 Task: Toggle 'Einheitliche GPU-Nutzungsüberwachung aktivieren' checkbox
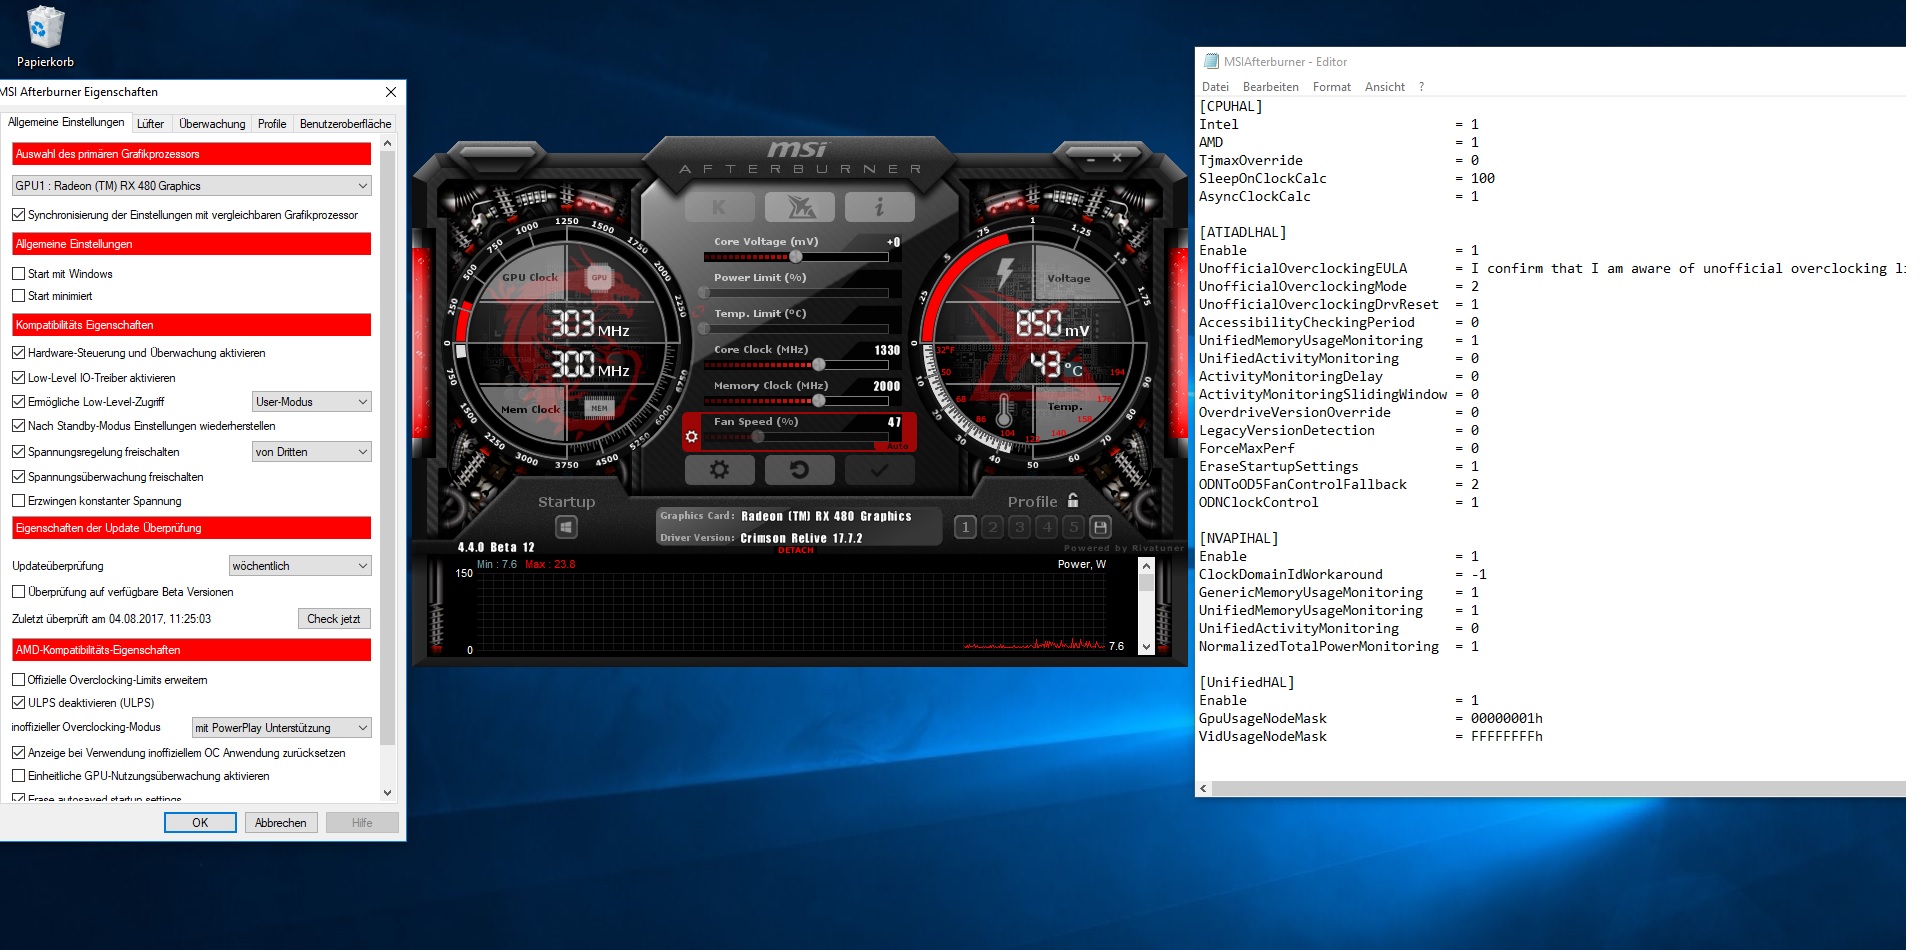[x=18, y=775]
